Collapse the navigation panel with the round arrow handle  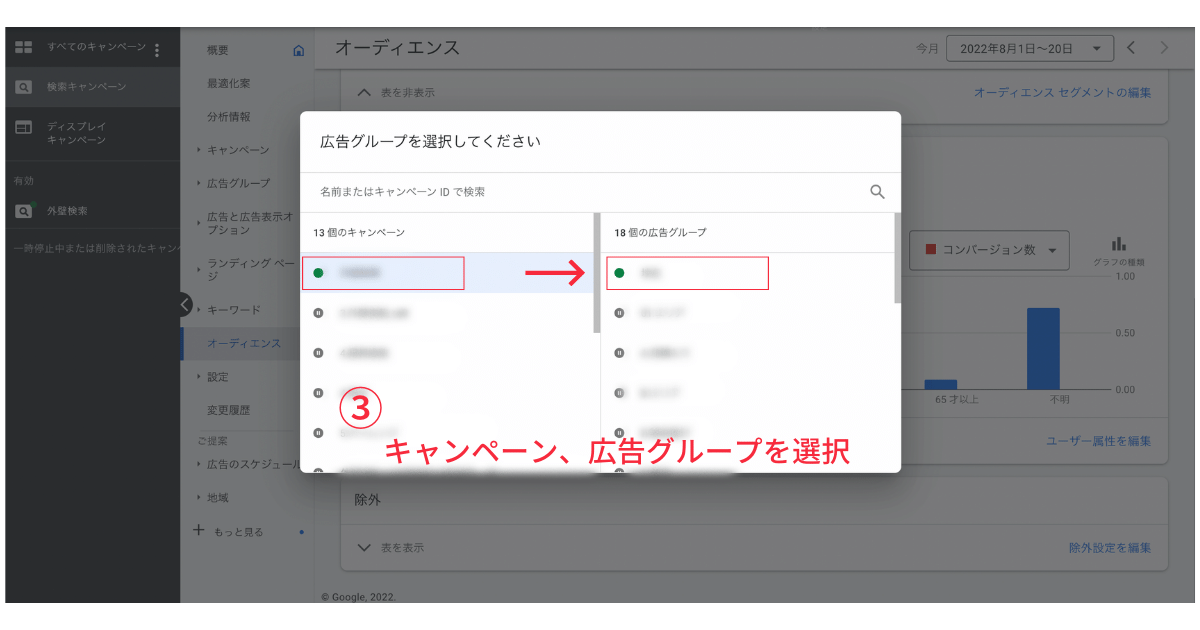pyautogui.click(x=186, y=304)
